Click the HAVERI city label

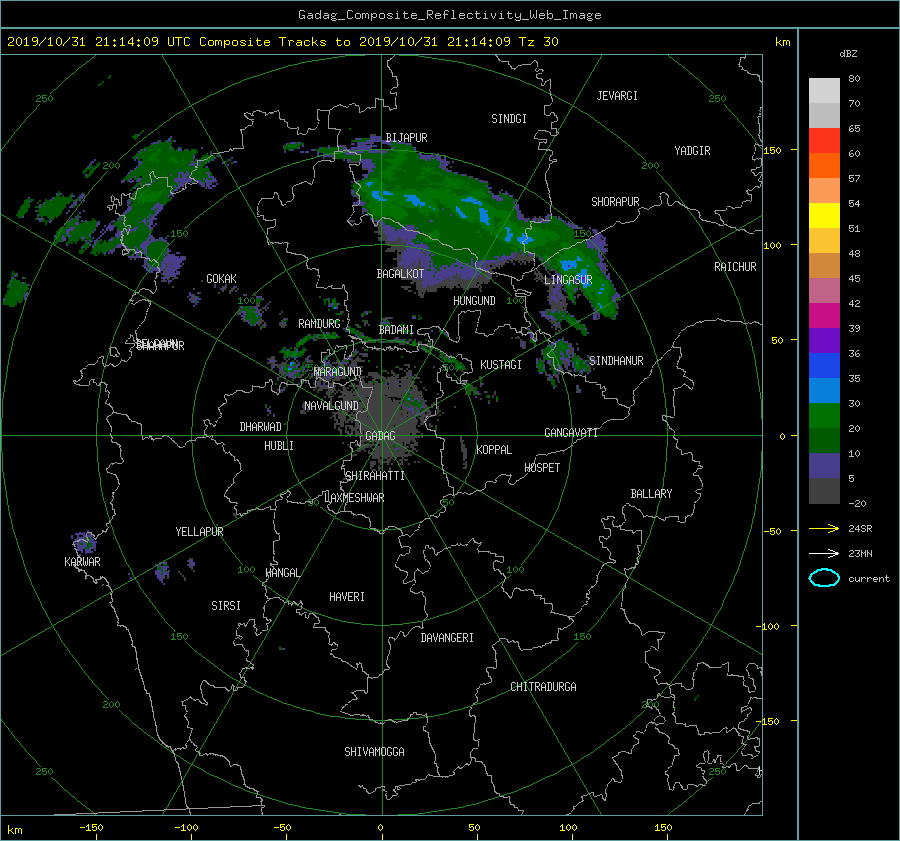pyautogui.click(x=347, y=597)
